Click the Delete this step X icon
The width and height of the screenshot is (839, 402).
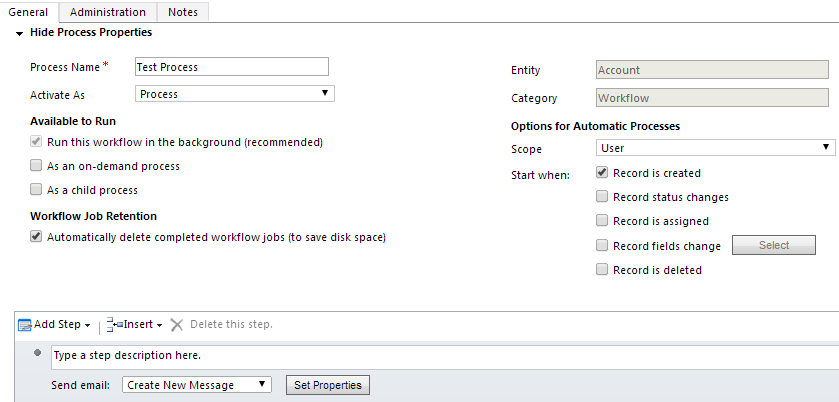(x=177, y=325)
